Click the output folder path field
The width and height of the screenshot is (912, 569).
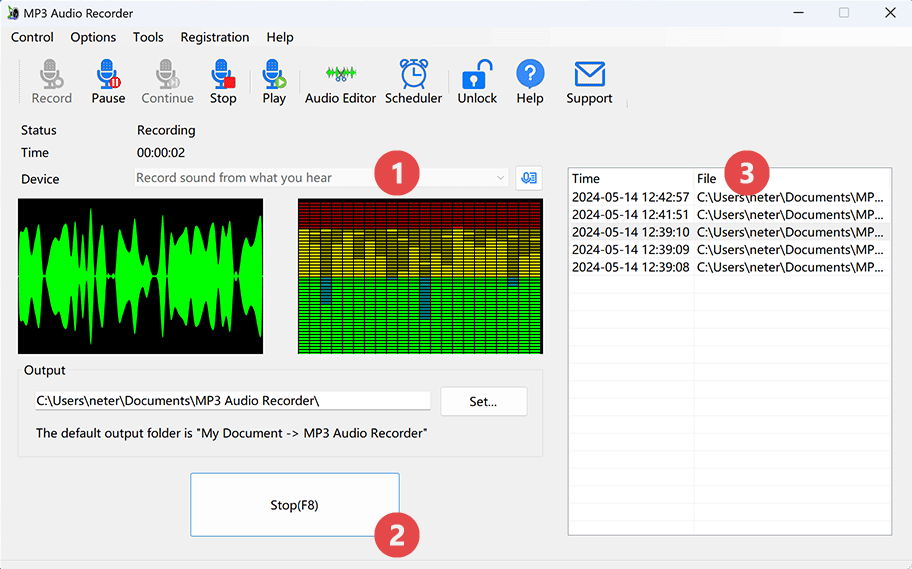coord(233,401)
